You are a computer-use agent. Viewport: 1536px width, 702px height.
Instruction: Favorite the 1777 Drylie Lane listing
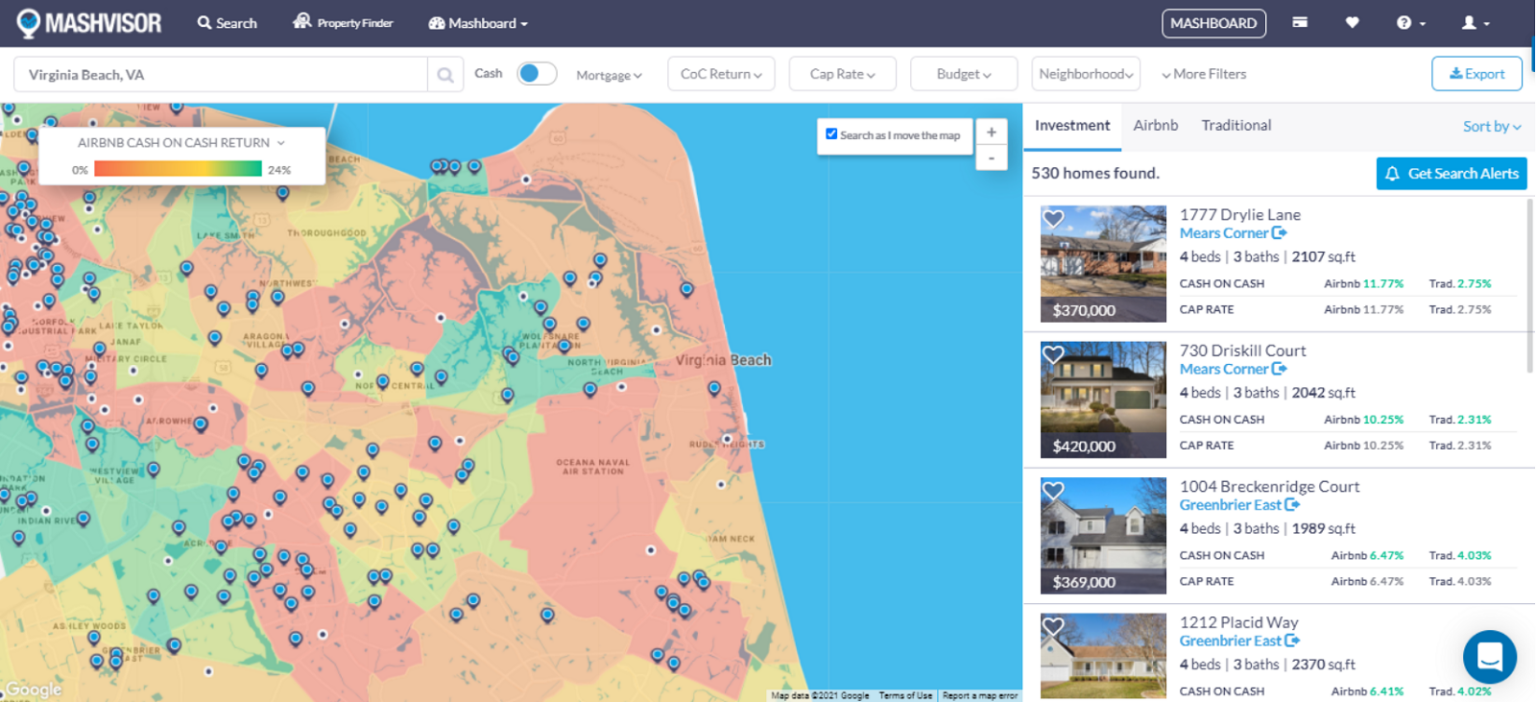pyautogui.click(x=1053, y=219)
